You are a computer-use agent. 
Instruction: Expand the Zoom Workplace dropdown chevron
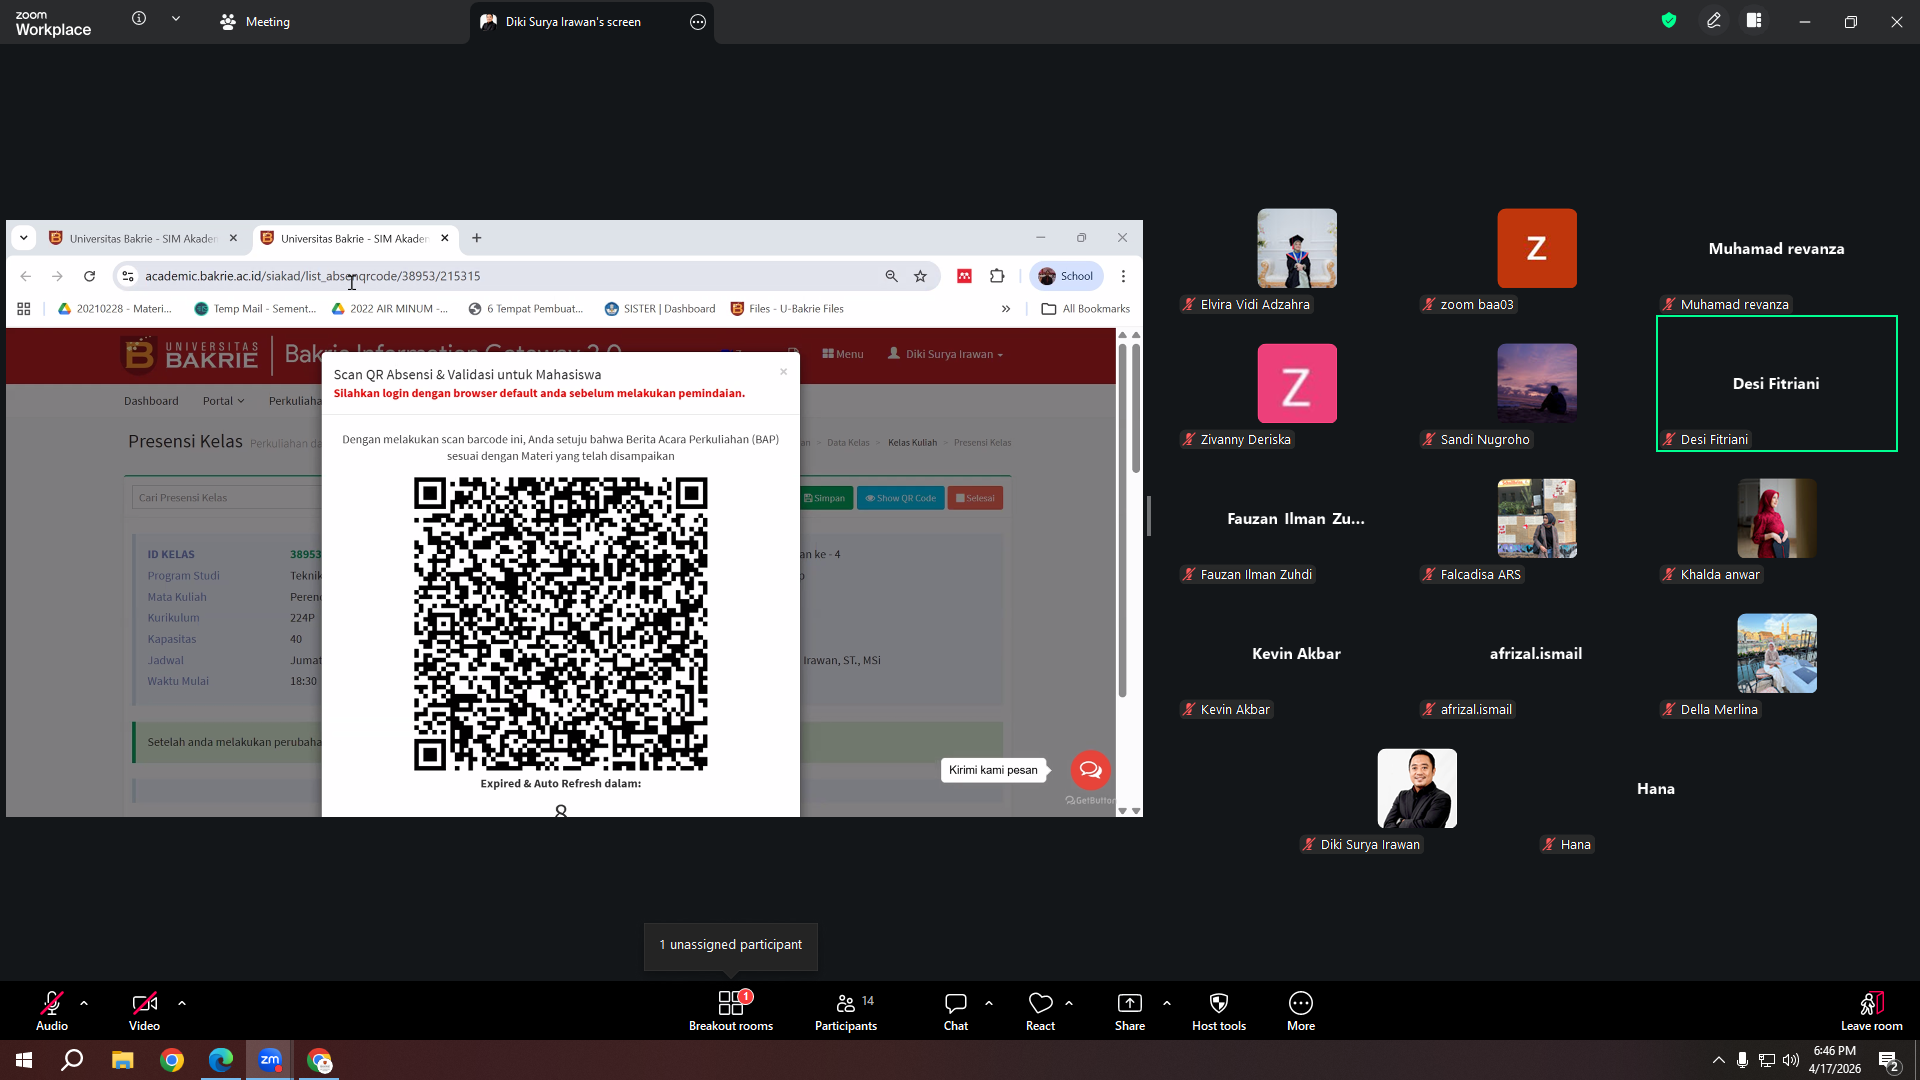(176, 19)
